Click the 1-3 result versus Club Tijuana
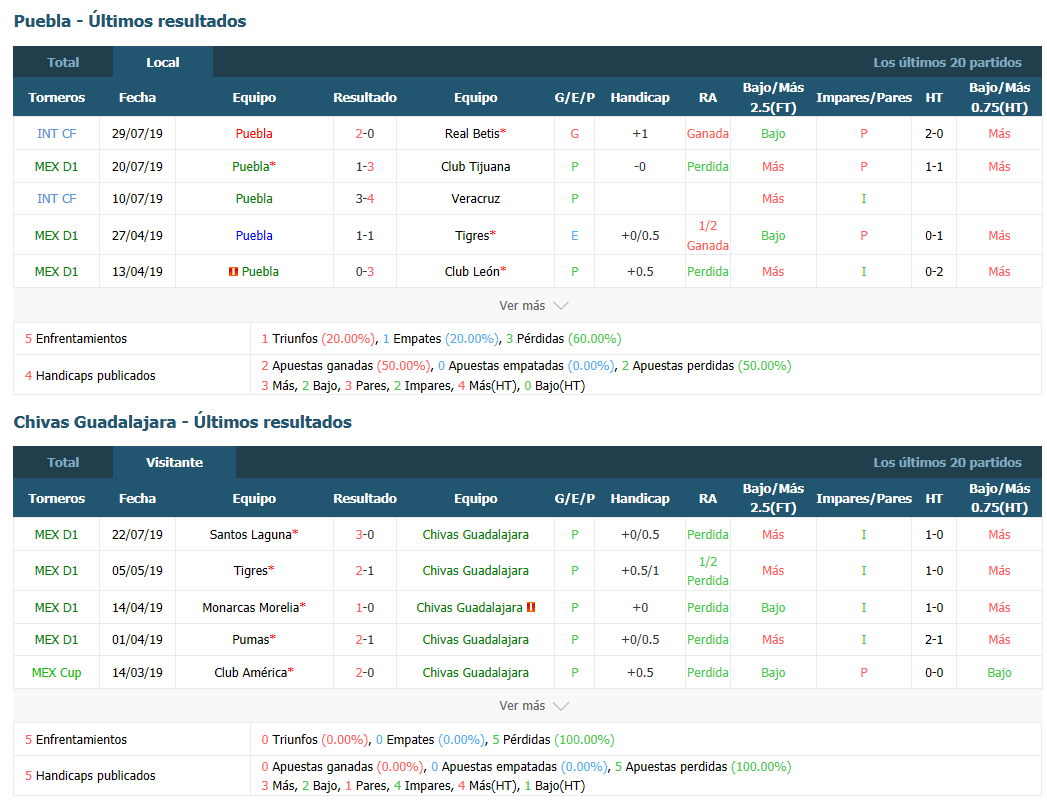Image resolution: width=1047 pixels, height=802 pixels. (x=365, y=166)
